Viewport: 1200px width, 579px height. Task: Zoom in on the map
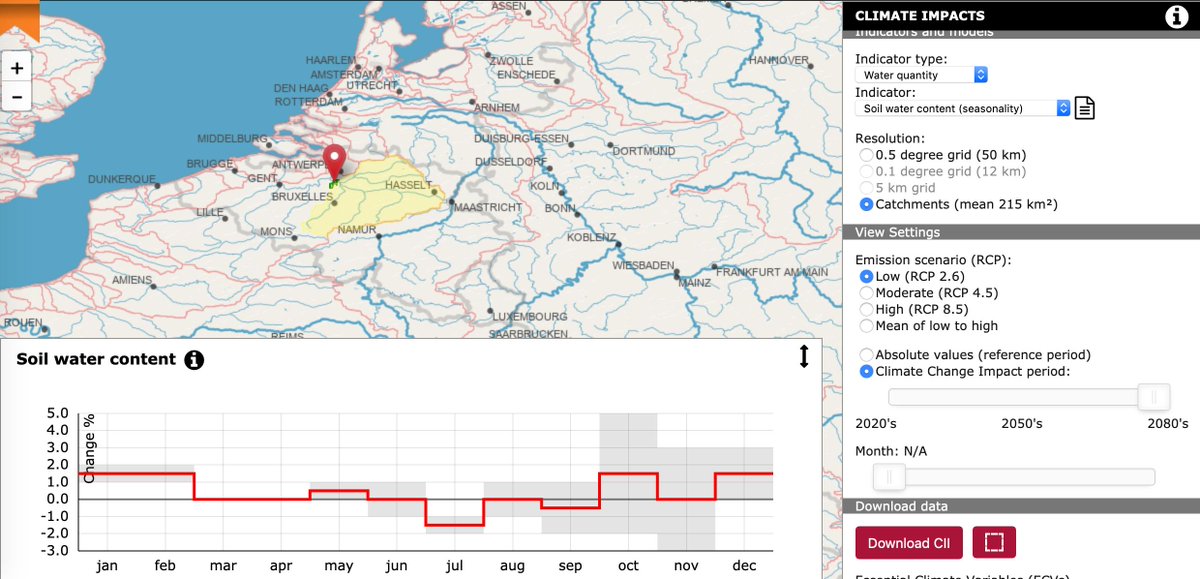coord(16,68)
